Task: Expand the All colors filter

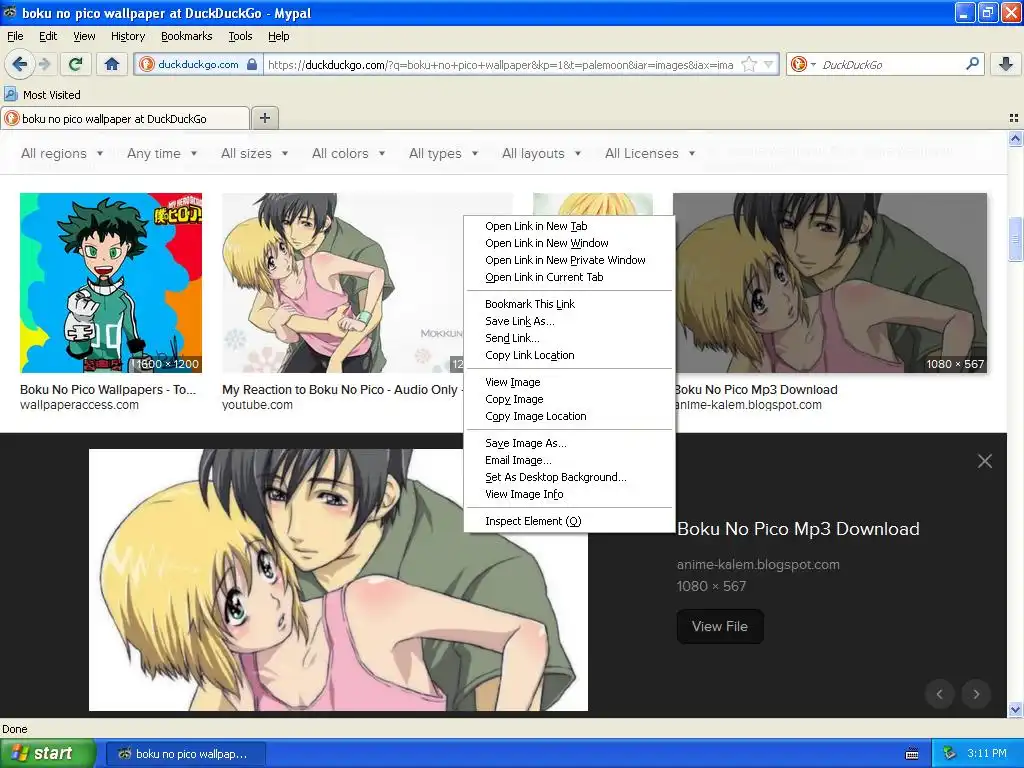Action: click(348, 153)
